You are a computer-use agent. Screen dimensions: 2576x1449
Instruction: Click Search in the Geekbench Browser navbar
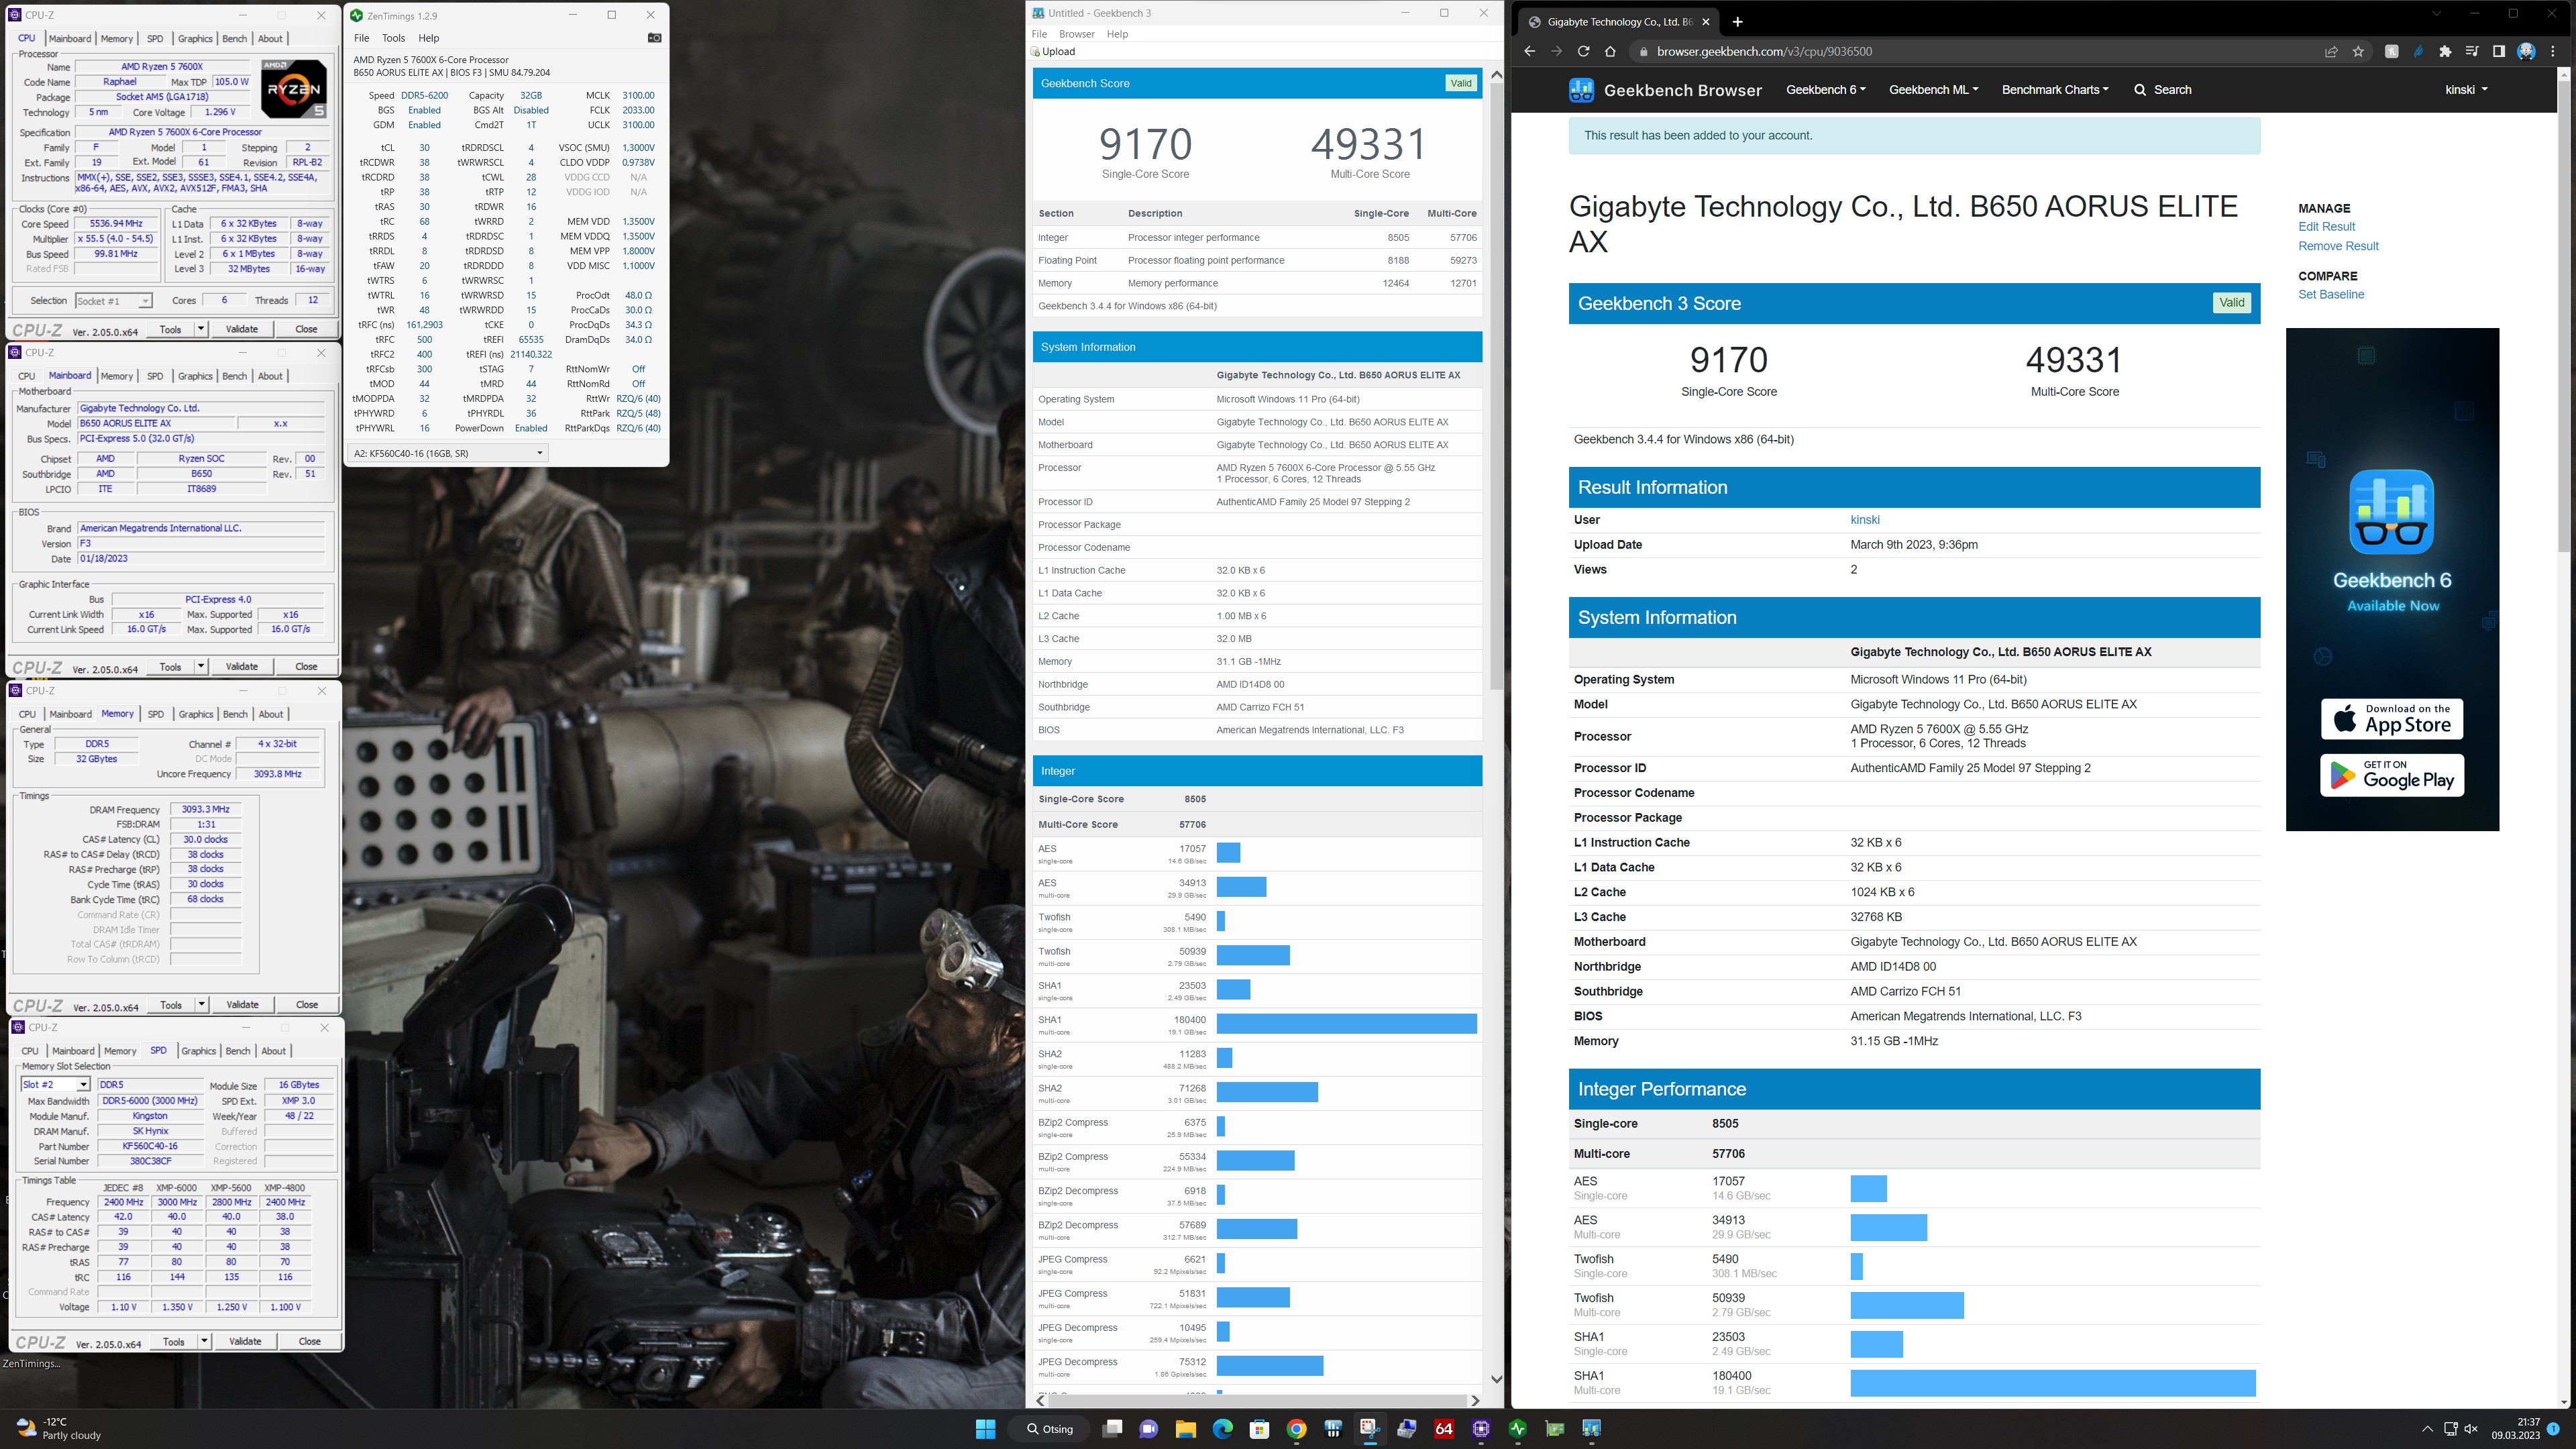point(2162,90)
